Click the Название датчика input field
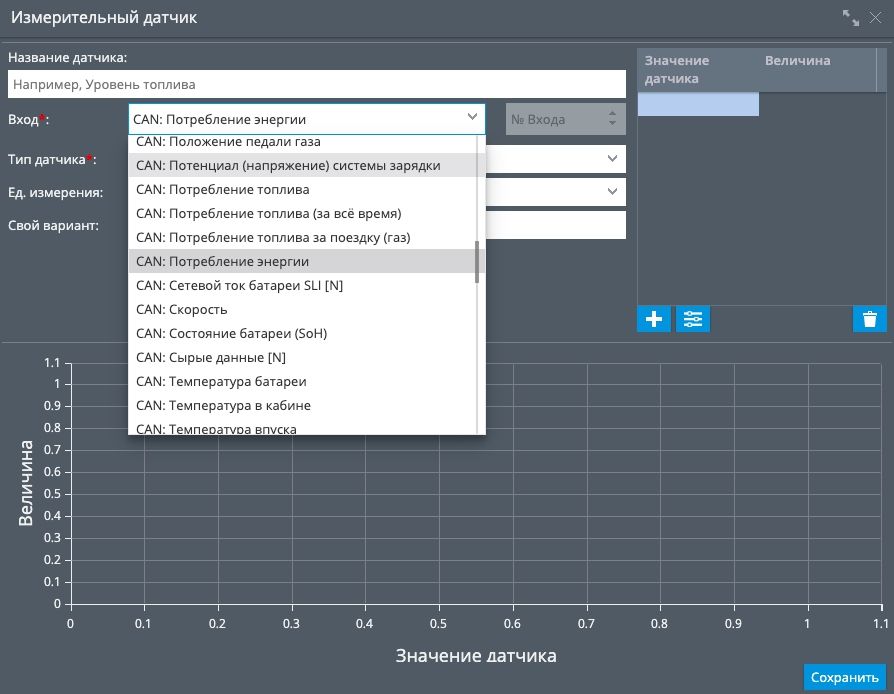 coord(316,84)
